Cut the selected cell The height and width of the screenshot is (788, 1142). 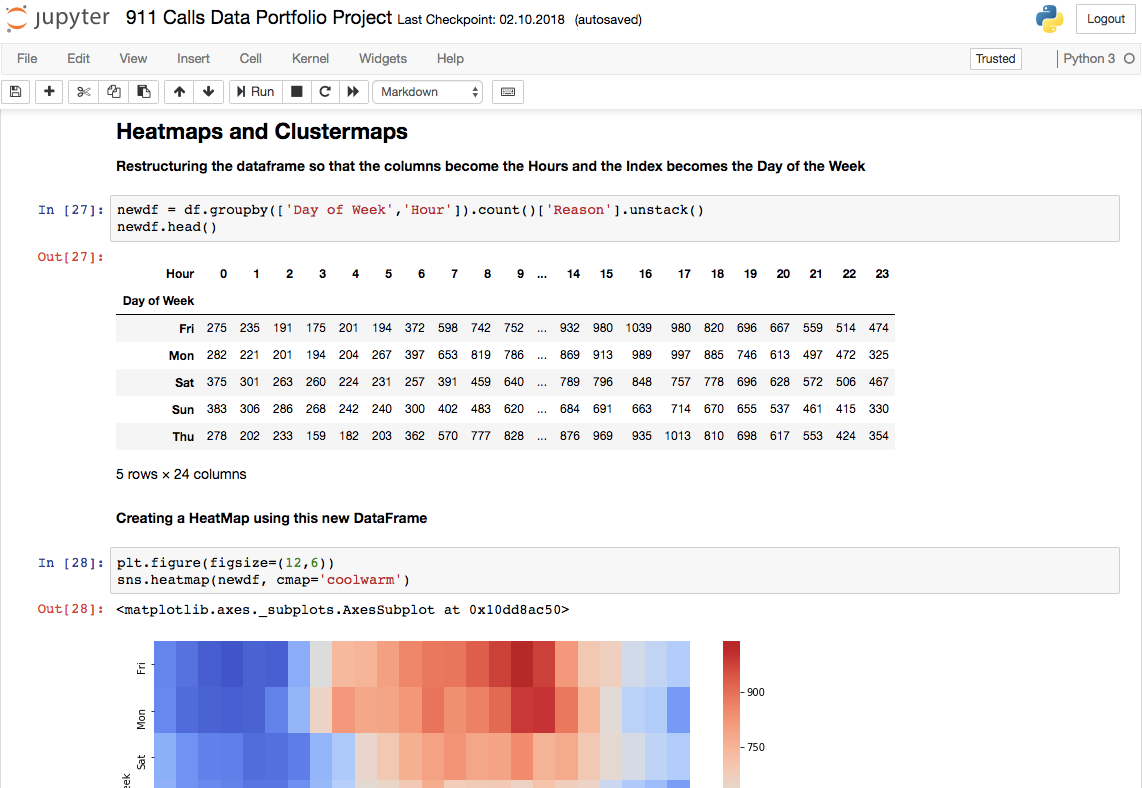(83, 91)
